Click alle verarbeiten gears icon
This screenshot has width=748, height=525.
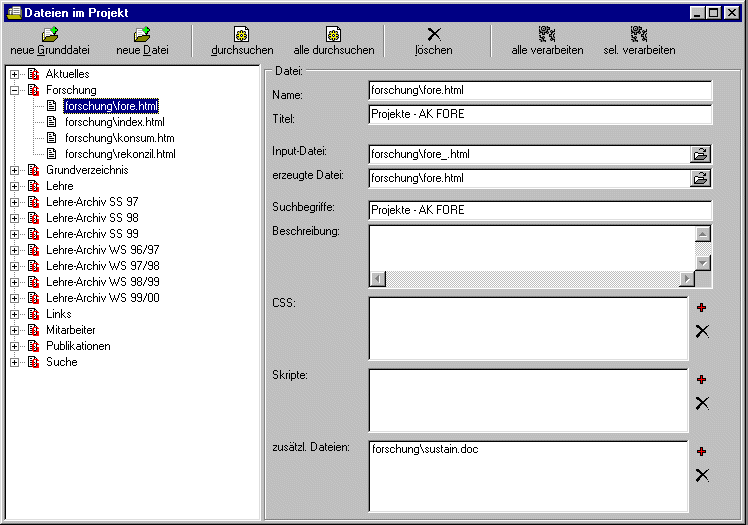(x=547, y=34)
